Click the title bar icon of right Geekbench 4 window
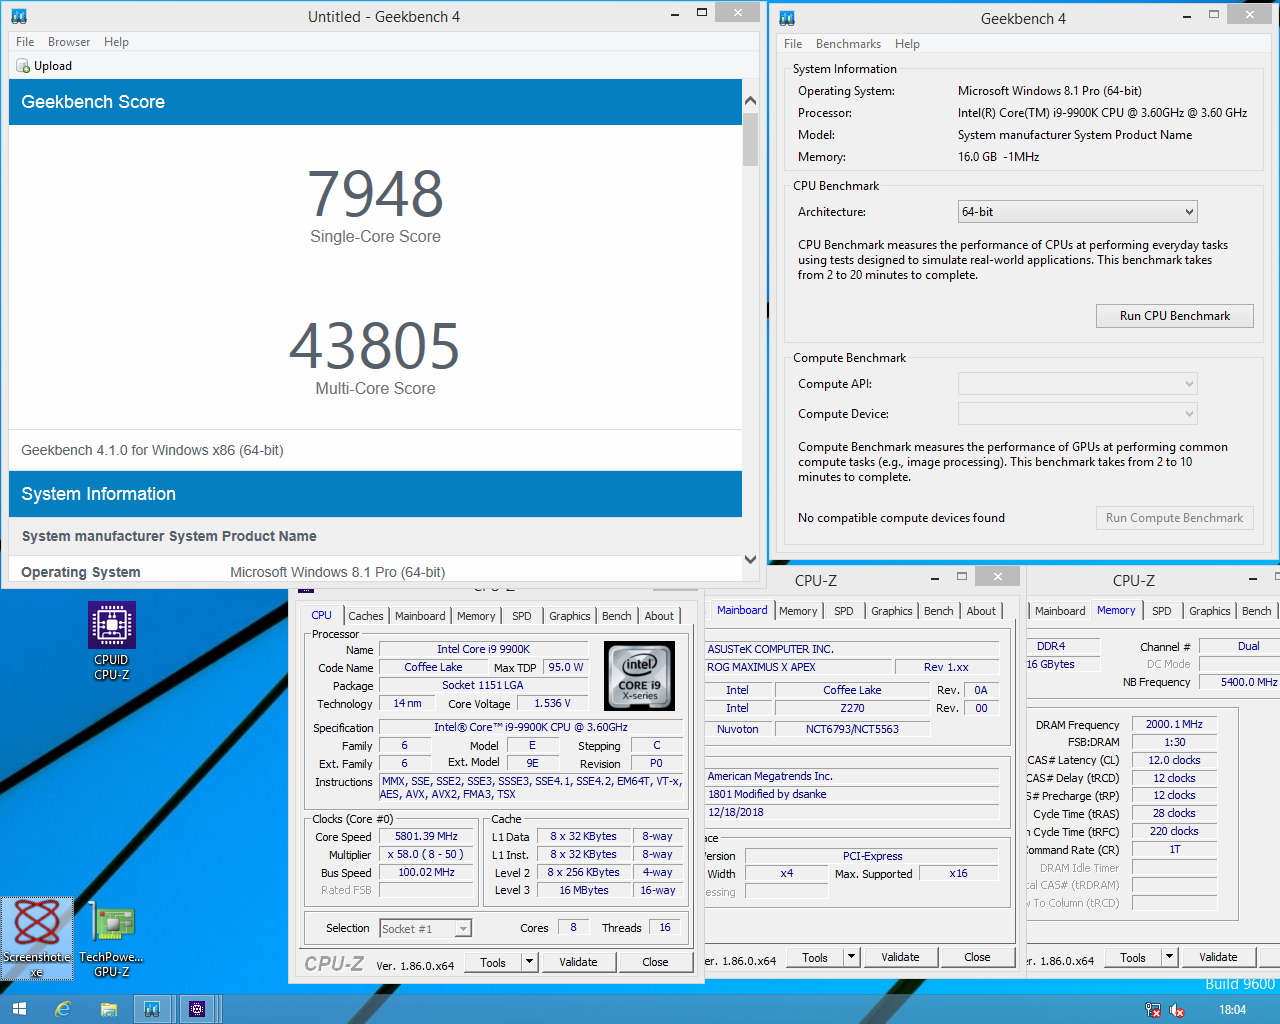 [x=787, y=18]
